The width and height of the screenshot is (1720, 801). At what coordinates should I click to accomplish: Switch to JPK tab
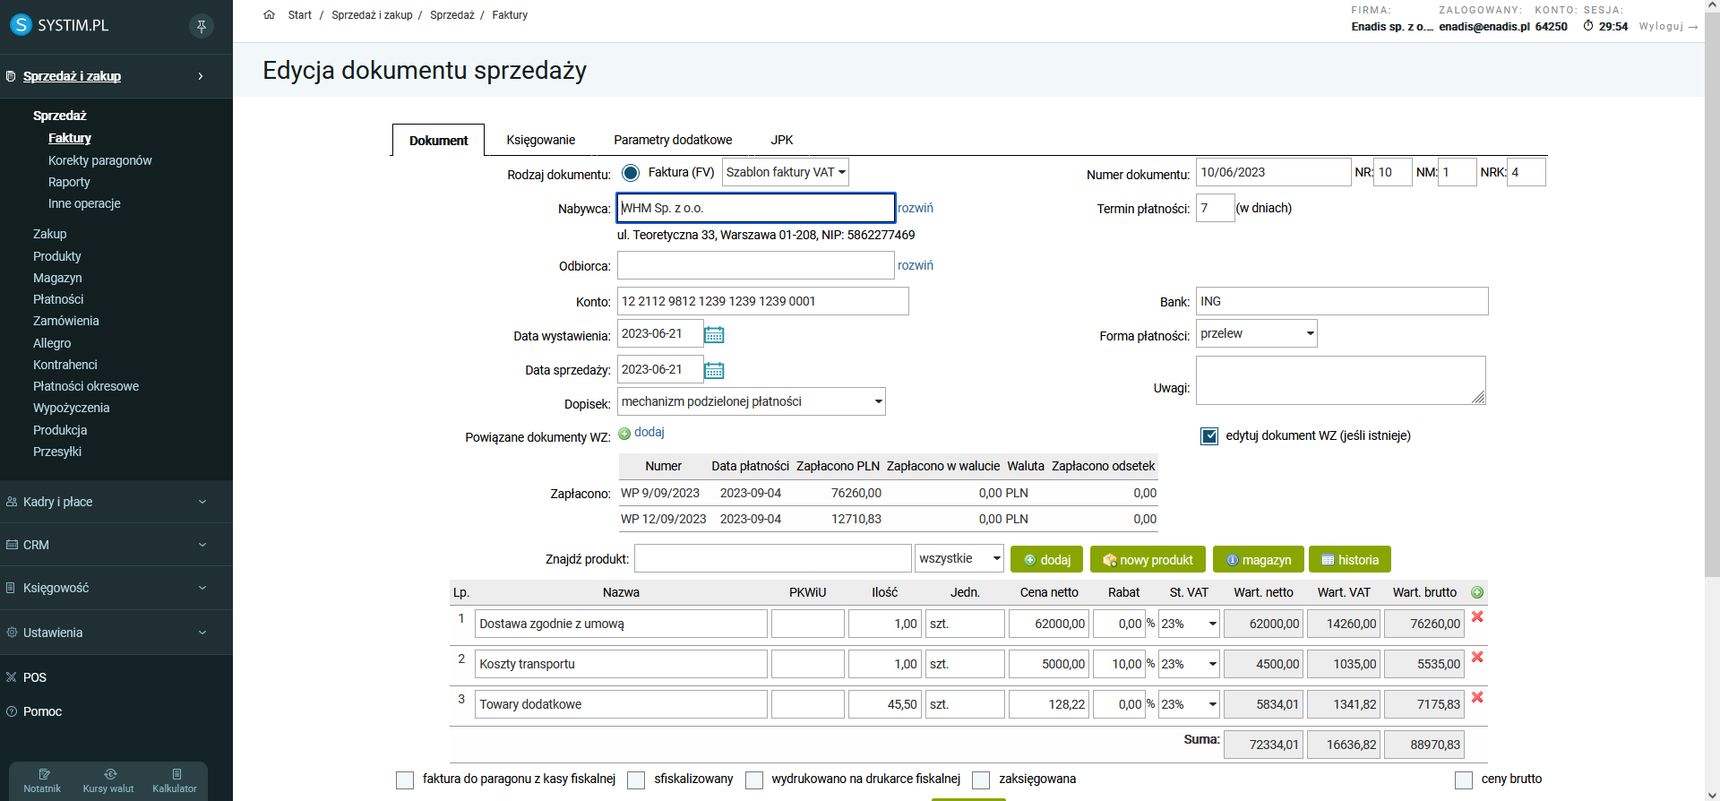[782, 140]
